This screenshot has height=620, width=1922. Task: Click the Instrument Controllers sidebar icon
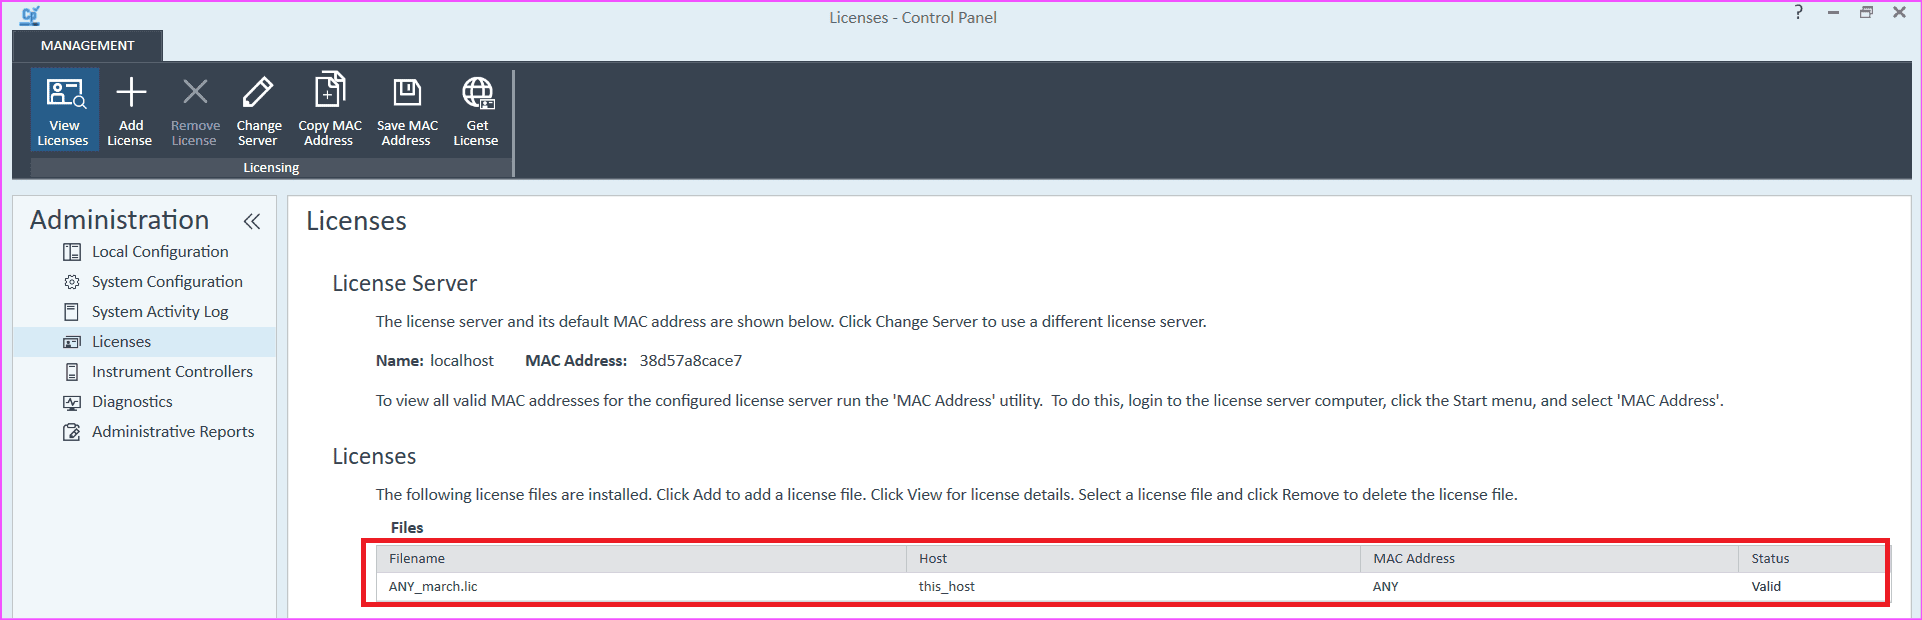(x=72, y=372)
